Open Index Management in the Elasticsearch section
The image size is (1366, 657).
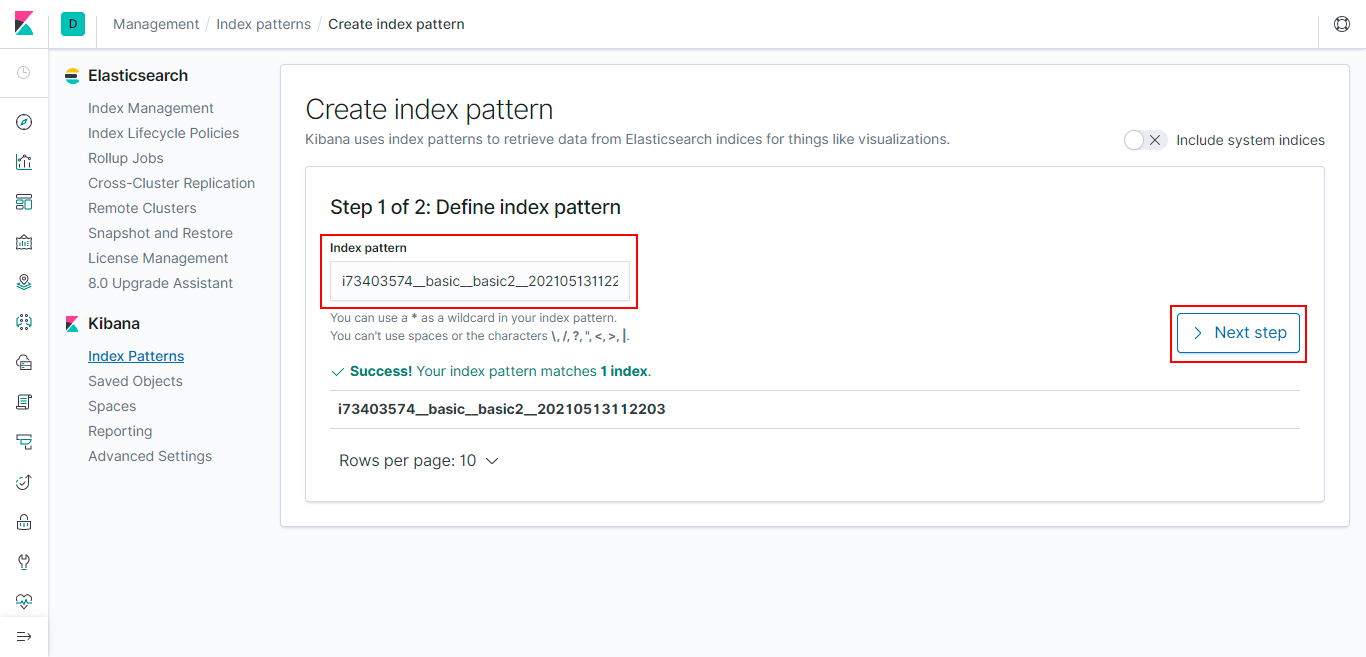151,108
